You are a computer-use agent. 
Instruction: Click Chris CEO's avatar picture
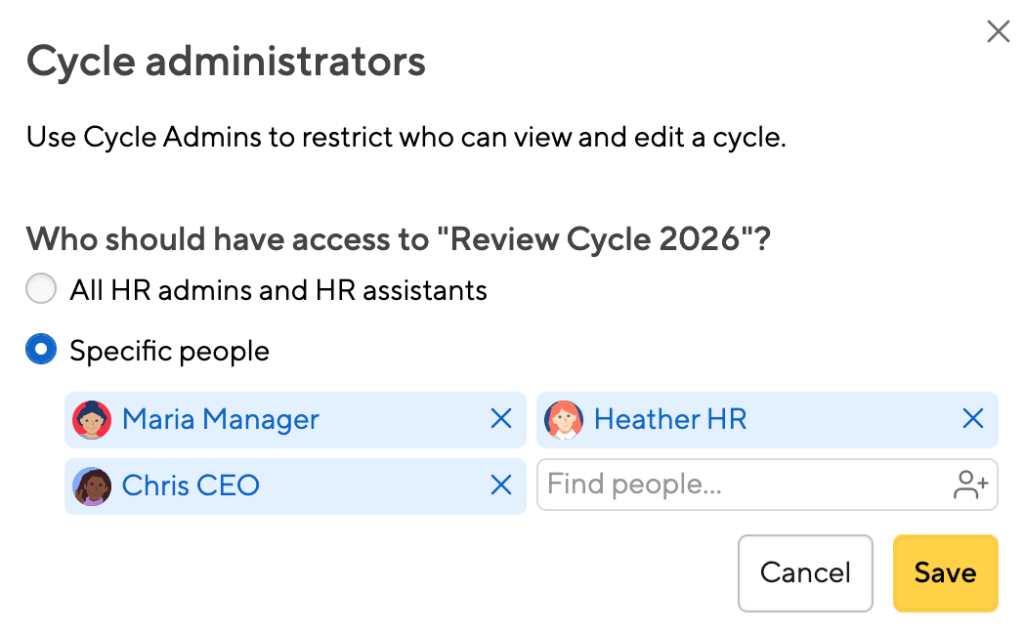(92, 486)
